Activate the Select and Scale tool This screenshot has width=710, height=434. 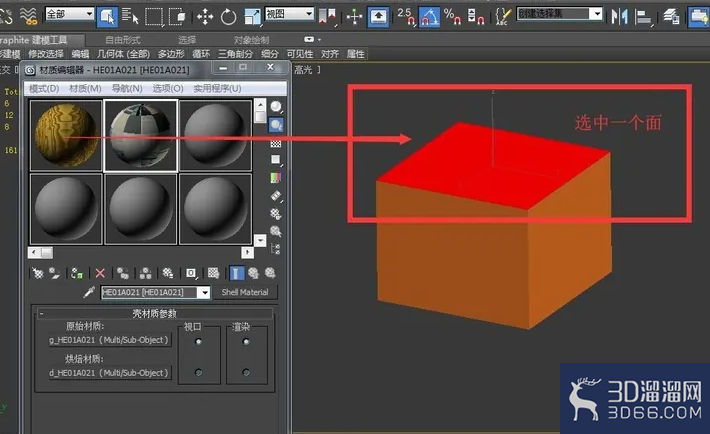click(x=252, y=17)
